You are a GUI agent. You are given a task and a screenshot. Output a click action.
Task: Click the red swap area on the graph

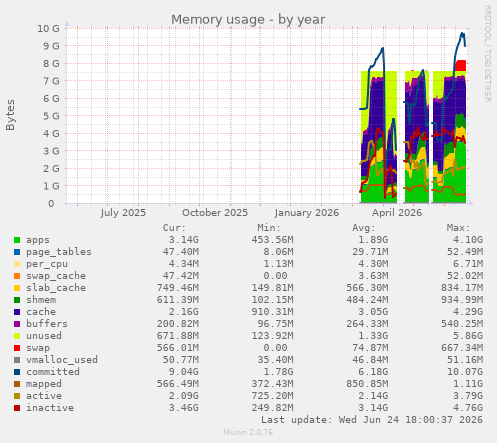461,66
